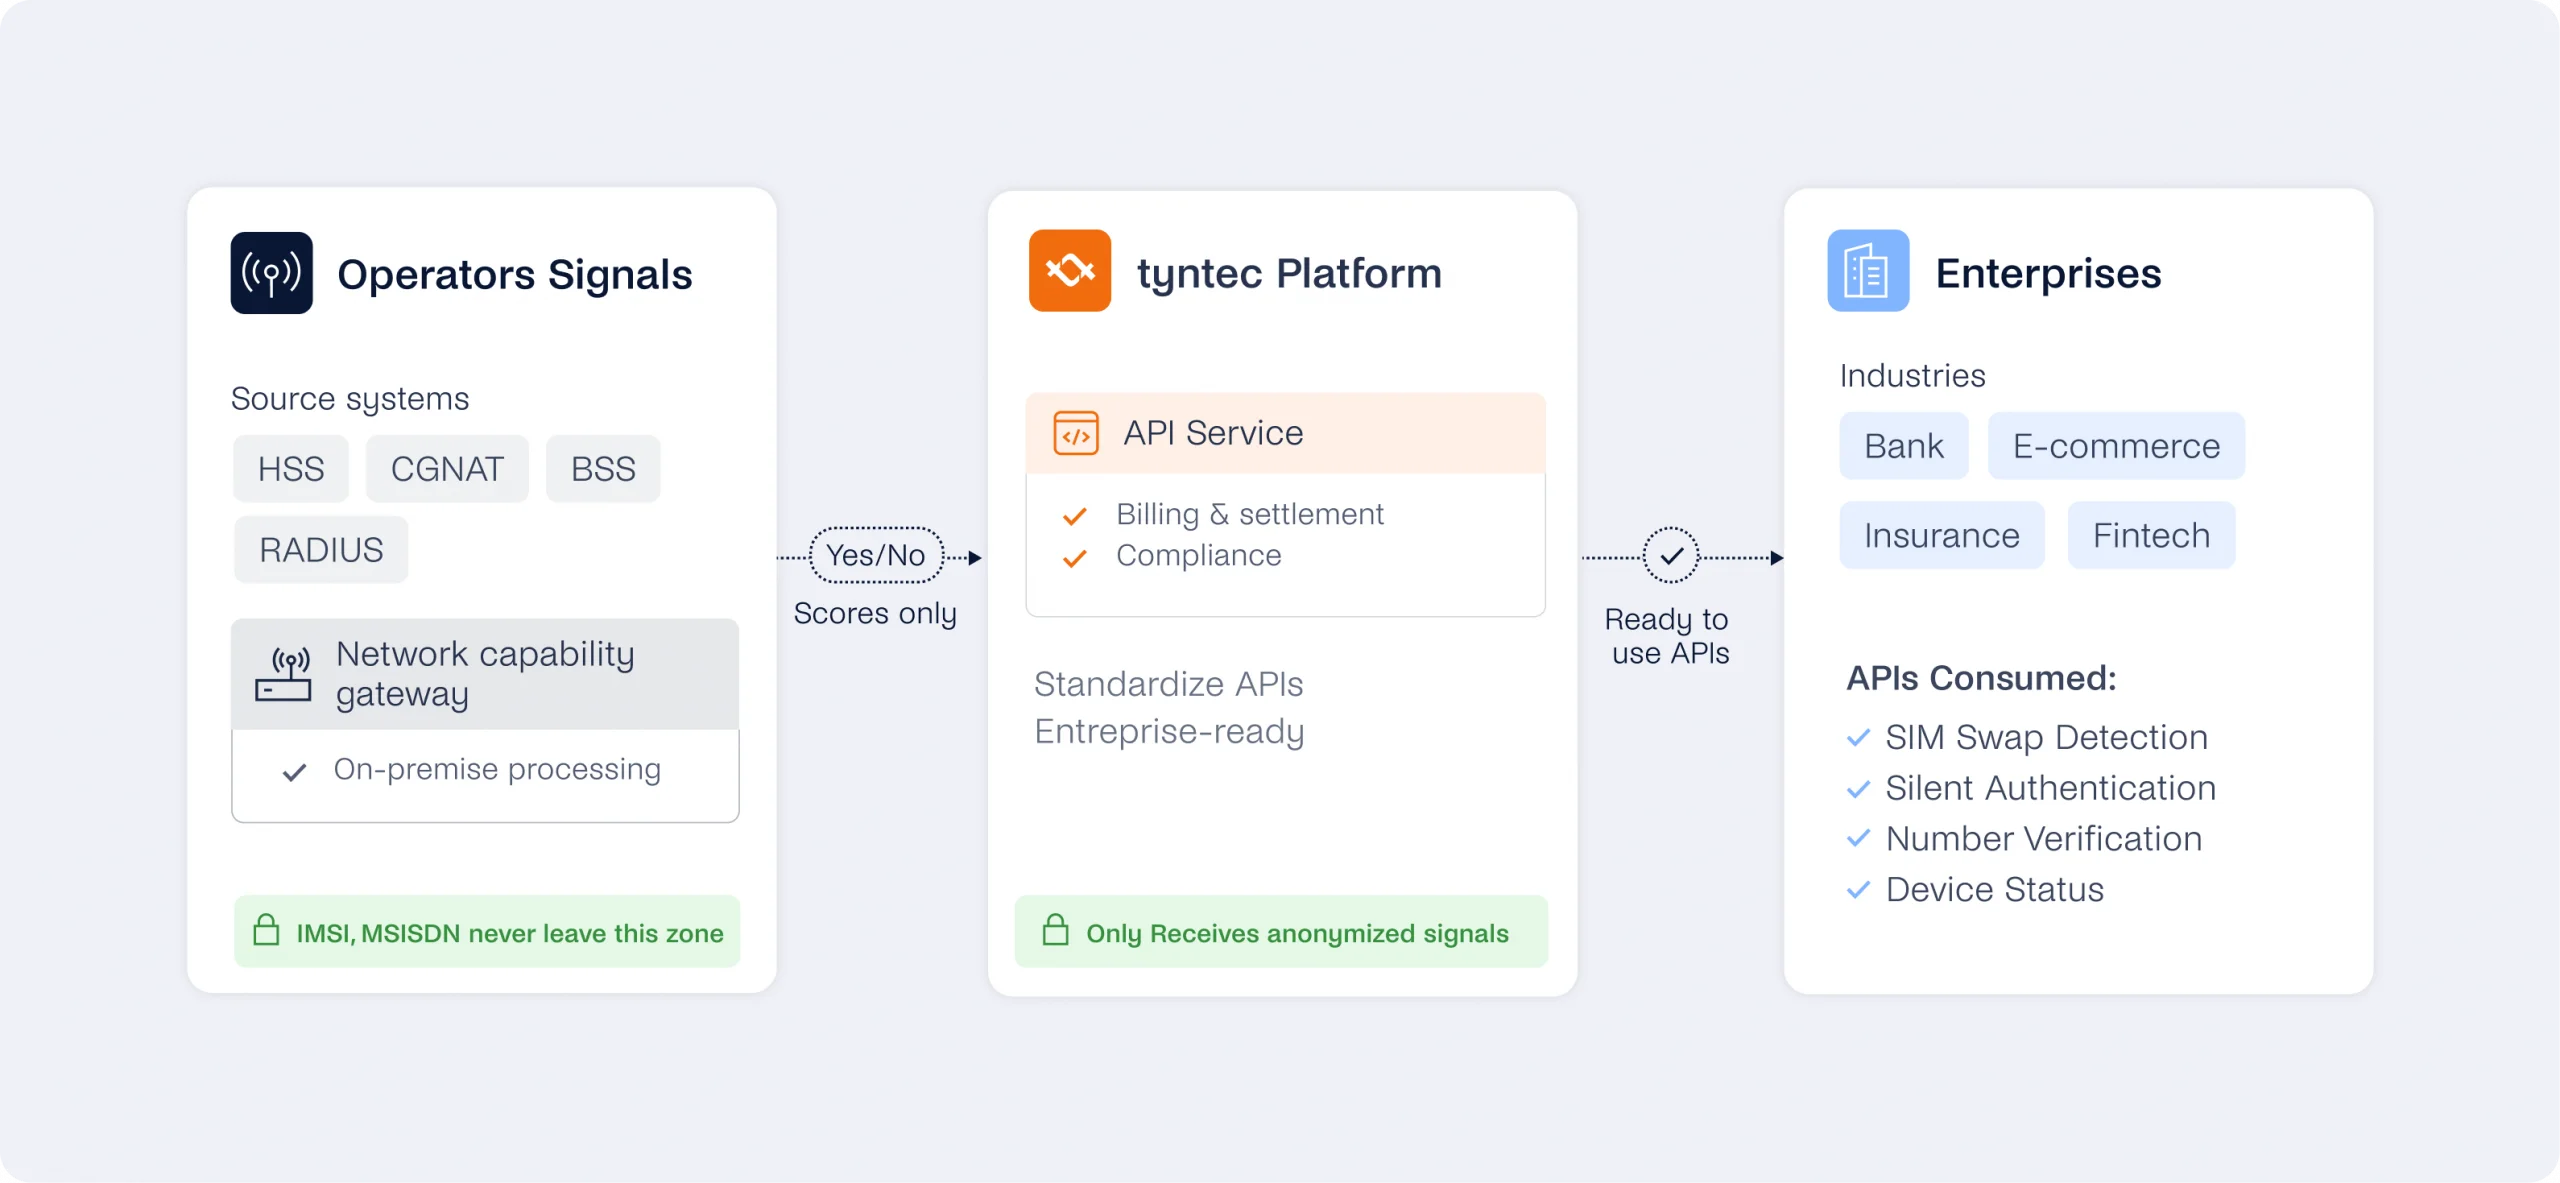This screenshot has height=1183, width=2560.
Task: Select the RADIUS source system chip
Action: click(x=321, y=550)
